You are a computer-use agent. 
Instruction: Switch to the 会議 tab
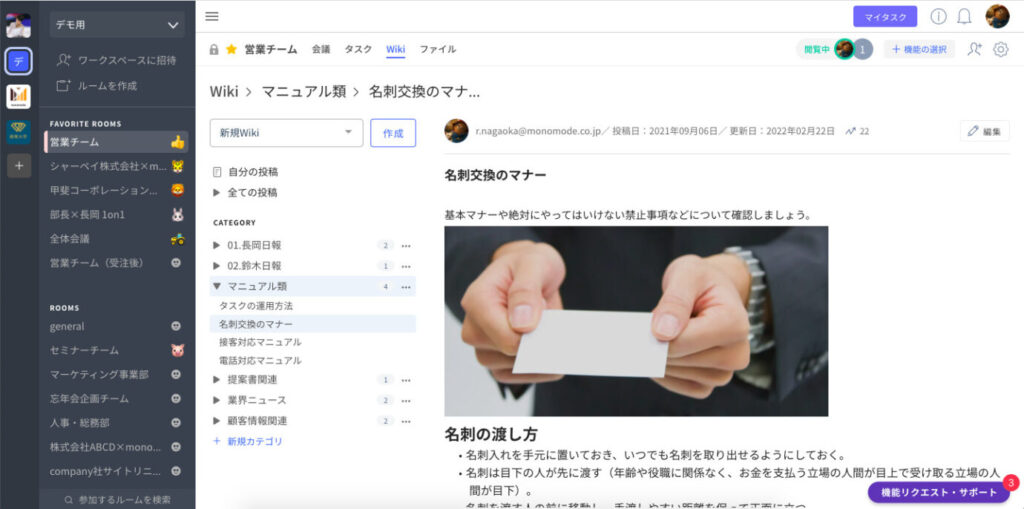click(x=321, y=49)
